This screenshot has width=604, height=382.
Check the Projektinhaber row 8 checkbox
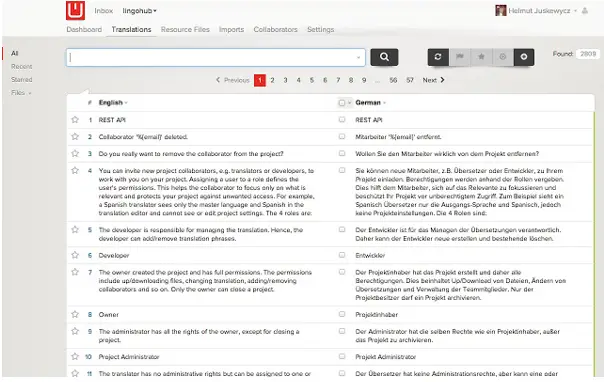(342, 315)
